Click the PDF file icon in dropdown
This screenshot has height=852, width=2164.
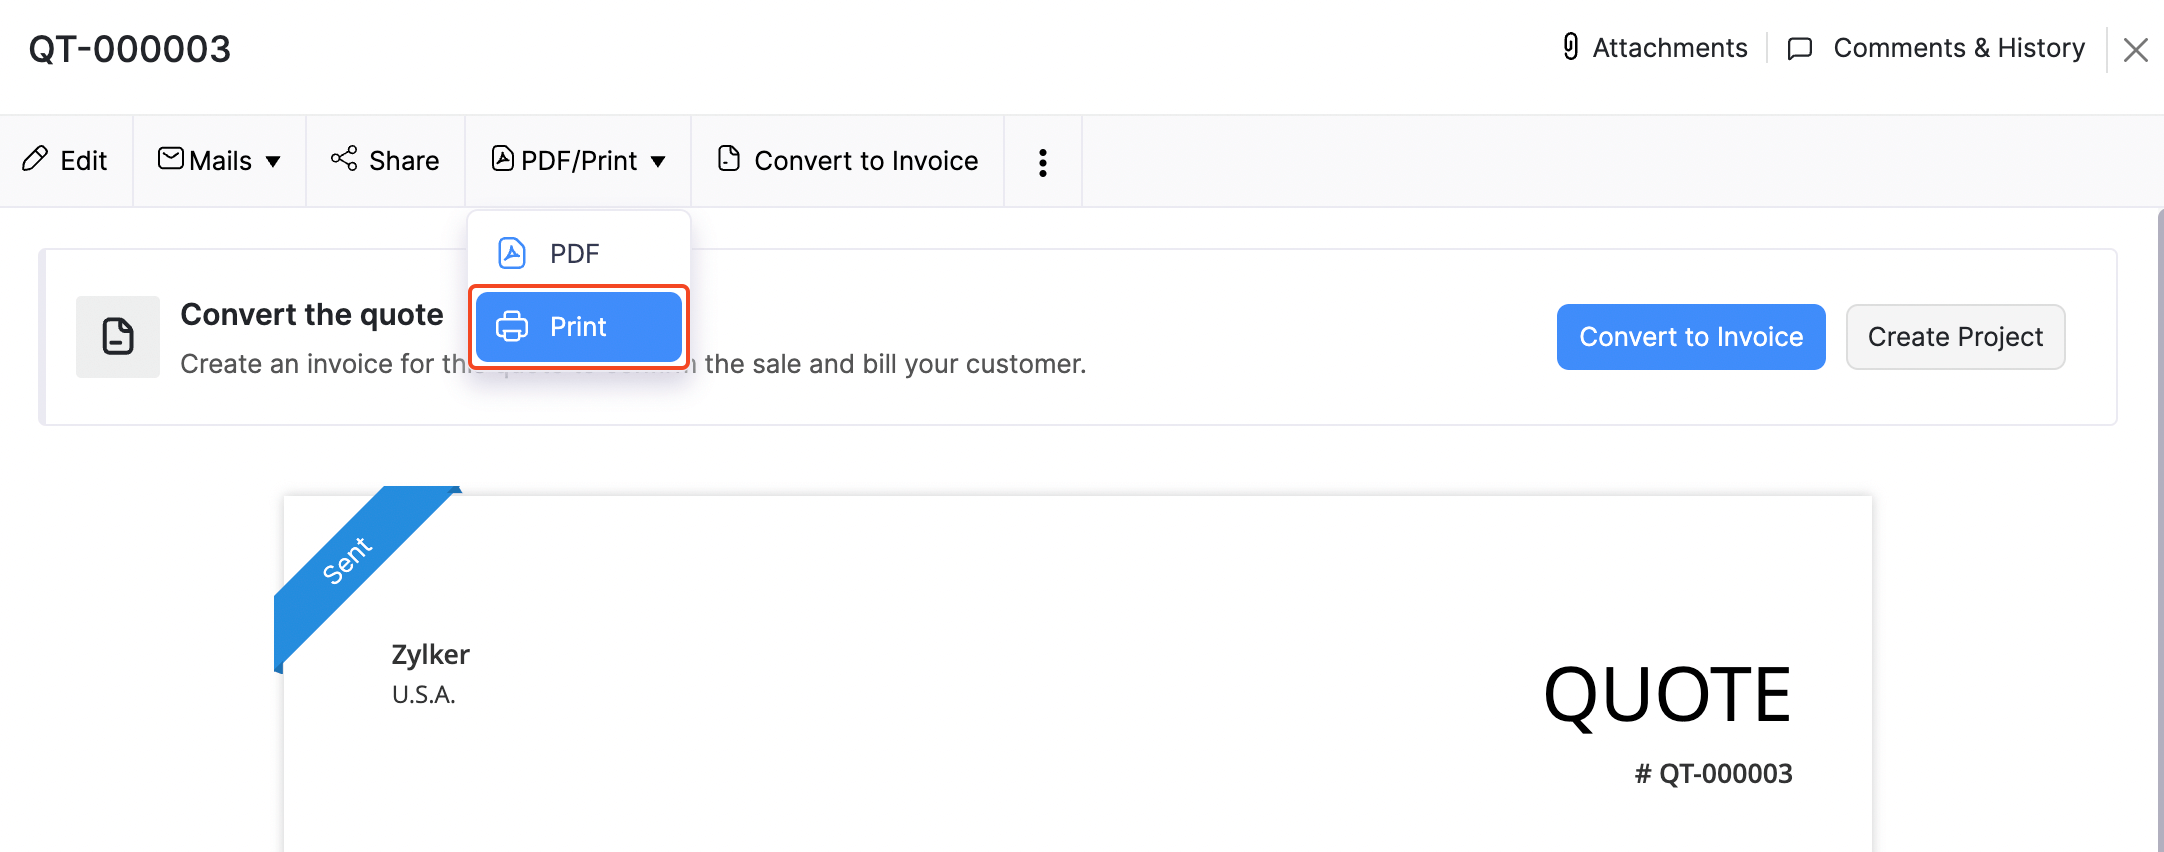tap(512, 253)
